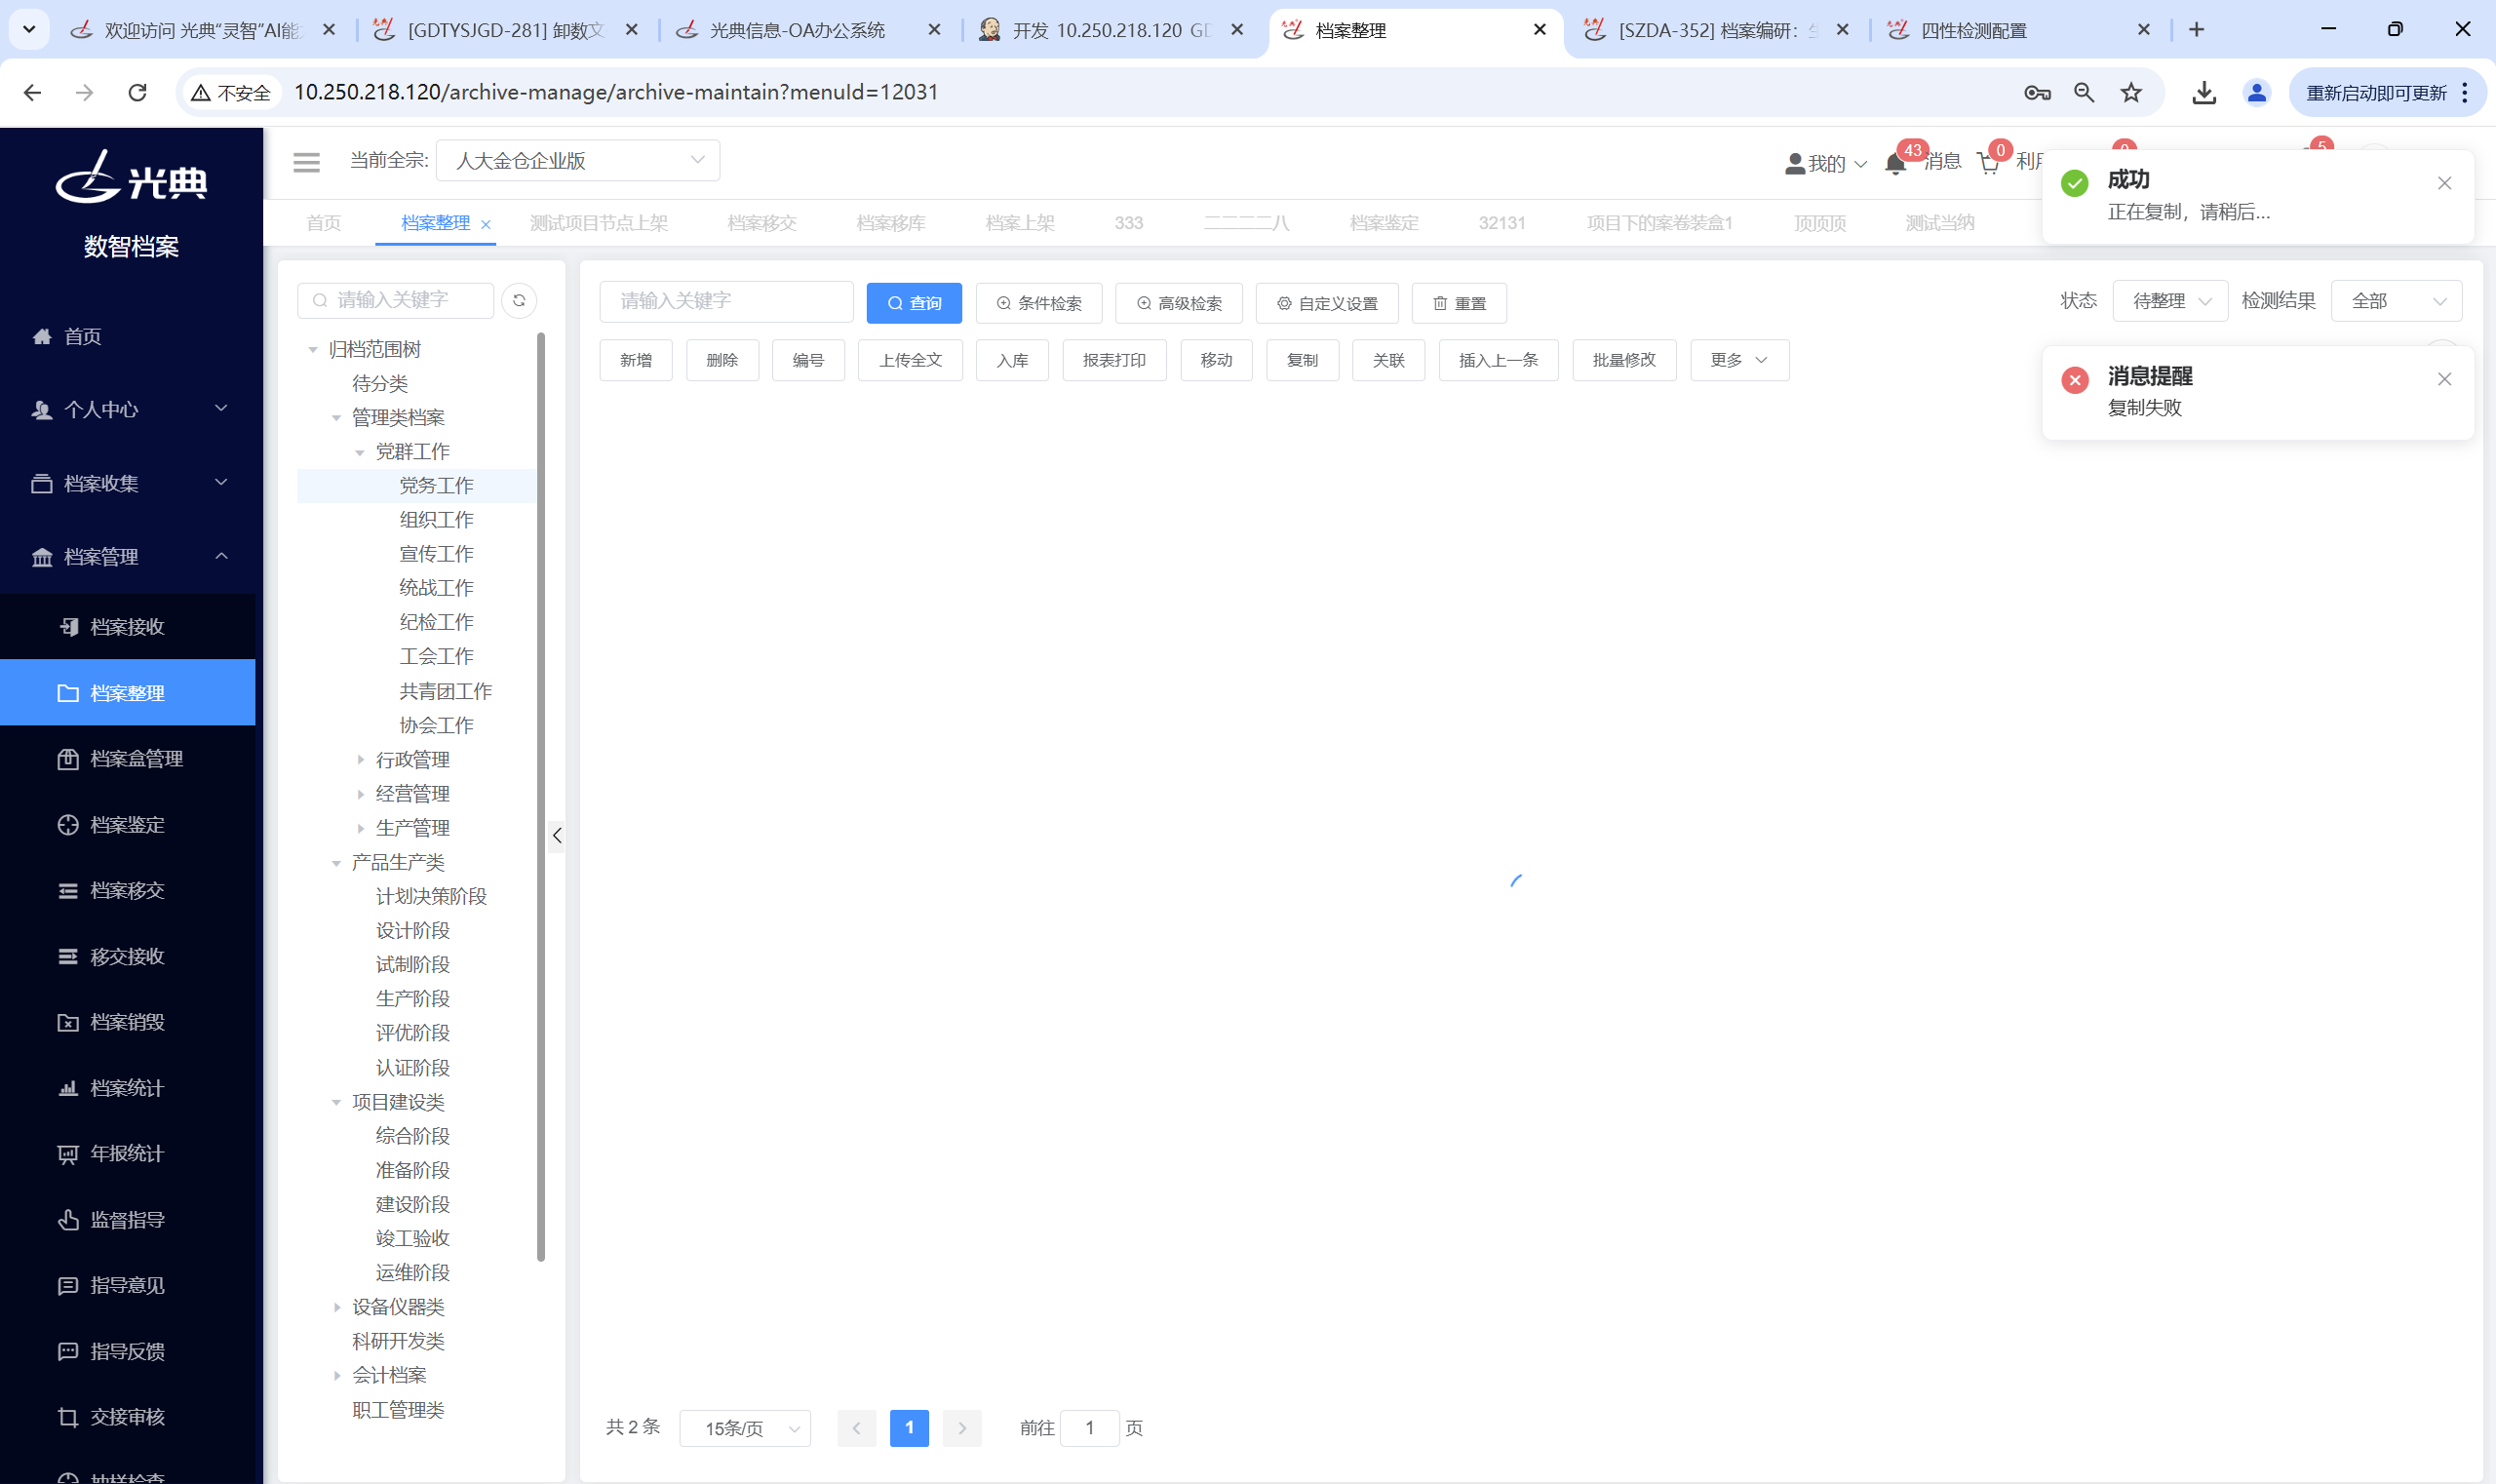2496x1484 pixels.
Task: Open 档案销毁 in sidebar
Action: pos(128,1021)
